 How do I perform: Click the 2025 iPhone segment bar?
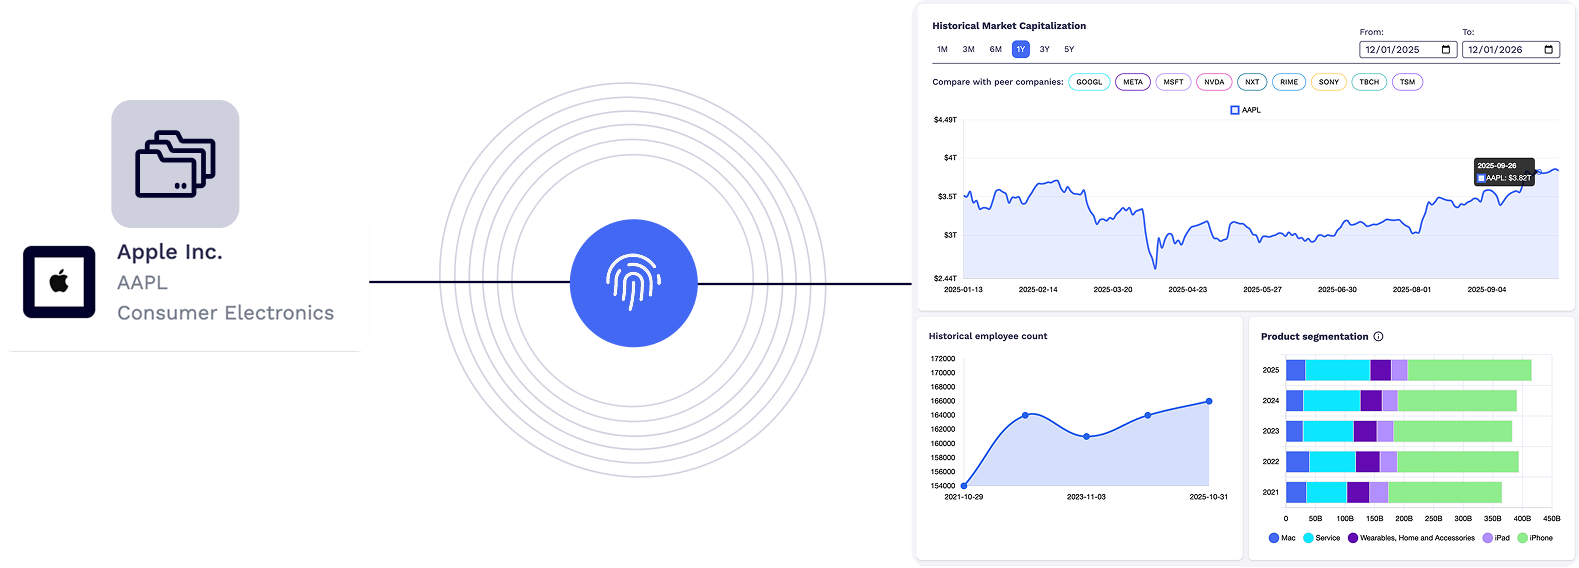(x=1469, y=370)
